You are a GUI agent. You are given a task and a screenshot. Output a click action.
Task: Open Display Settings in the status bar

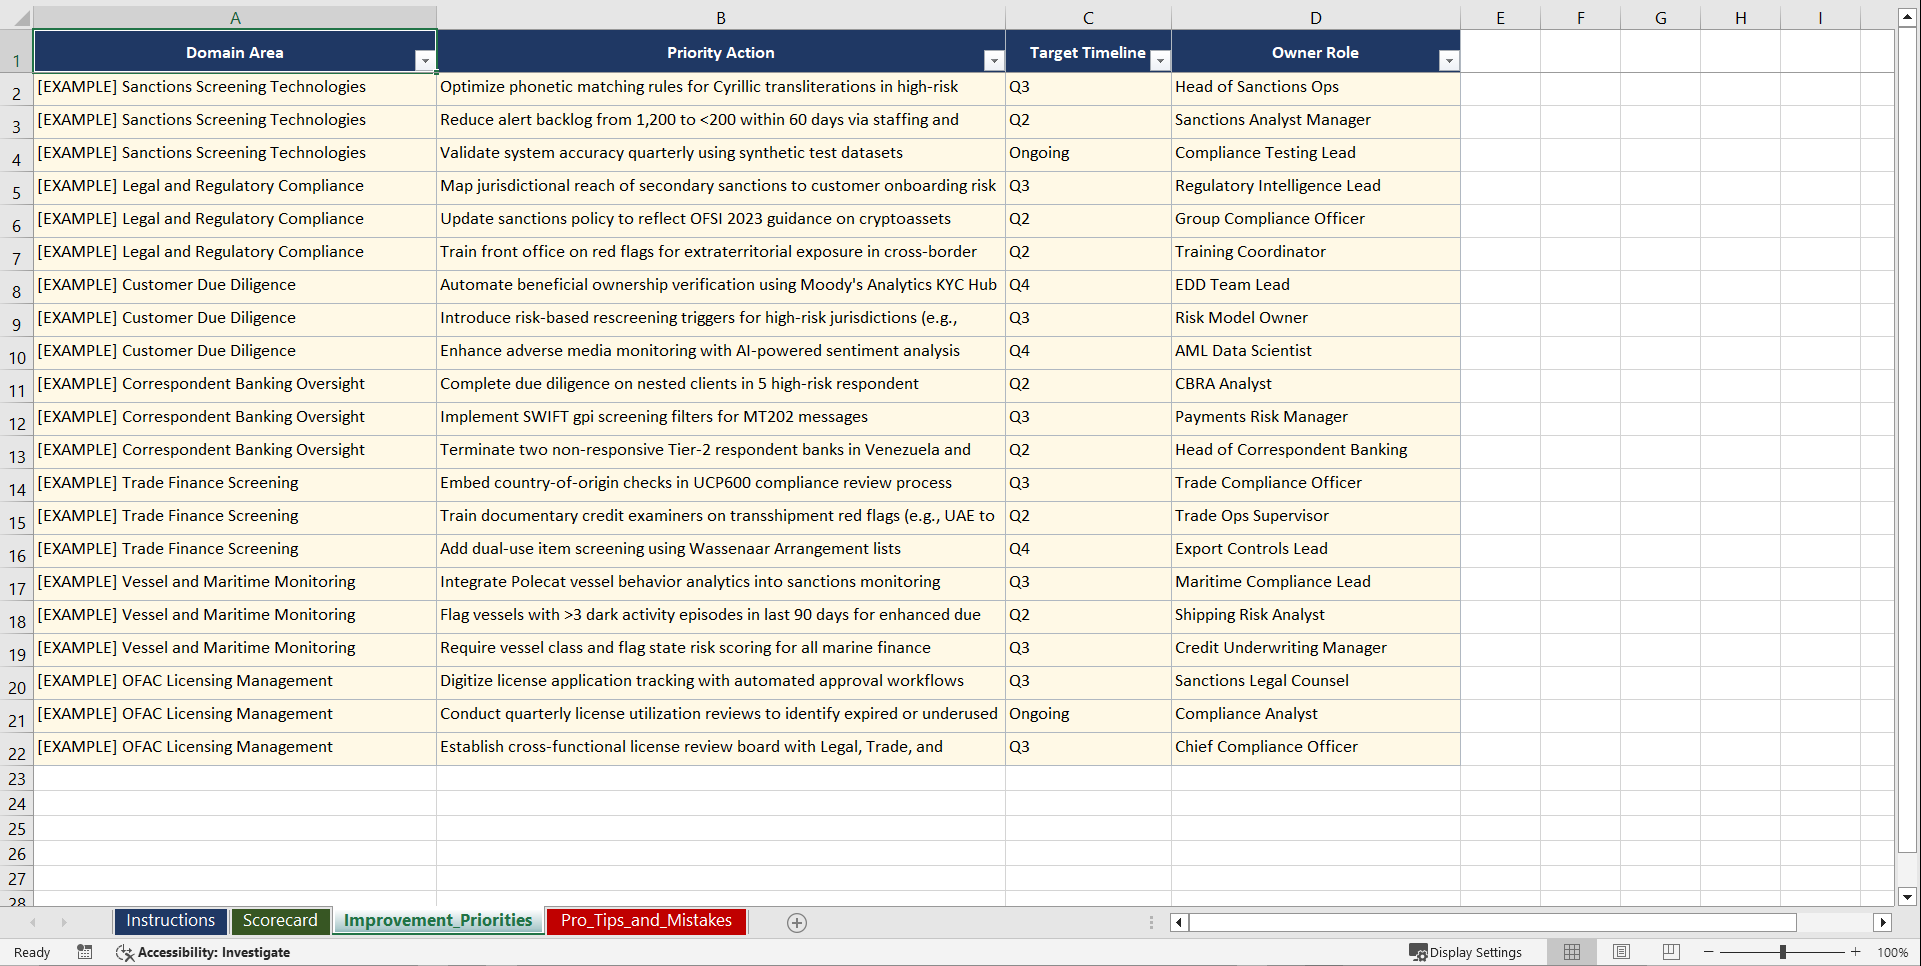1466,952
